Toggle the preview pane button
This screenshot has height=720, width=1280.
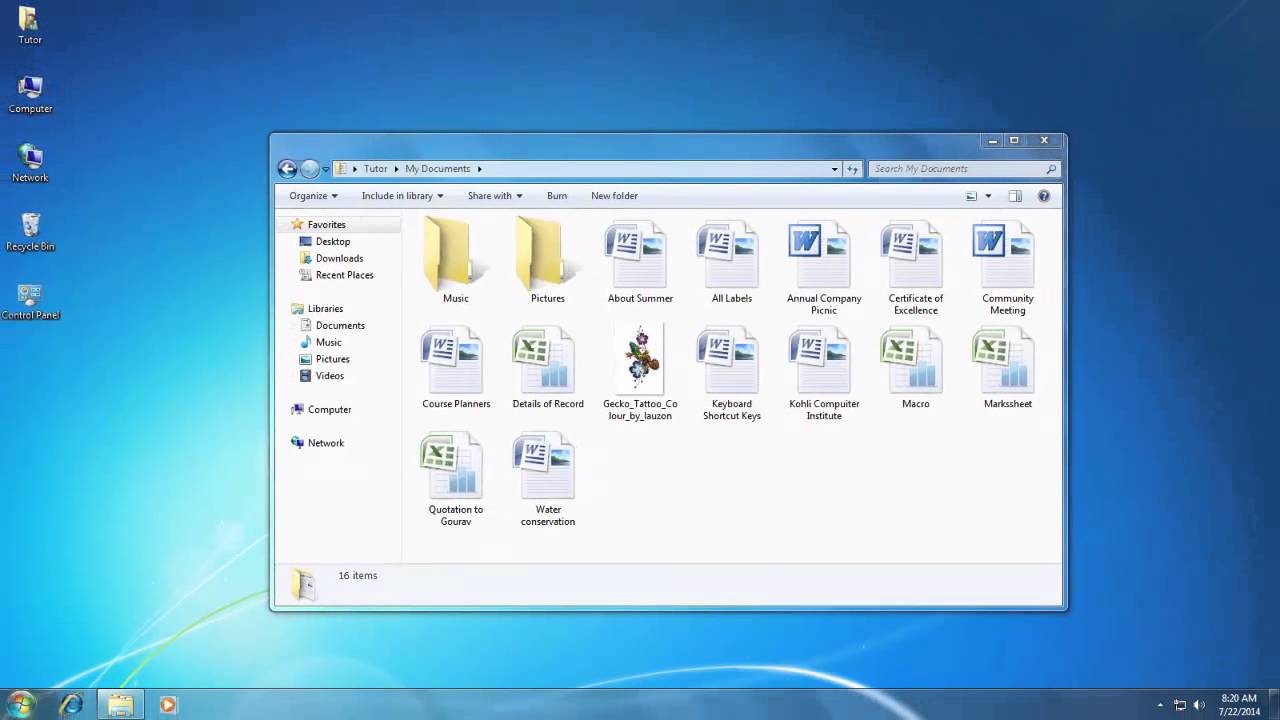click(1015, 196)
